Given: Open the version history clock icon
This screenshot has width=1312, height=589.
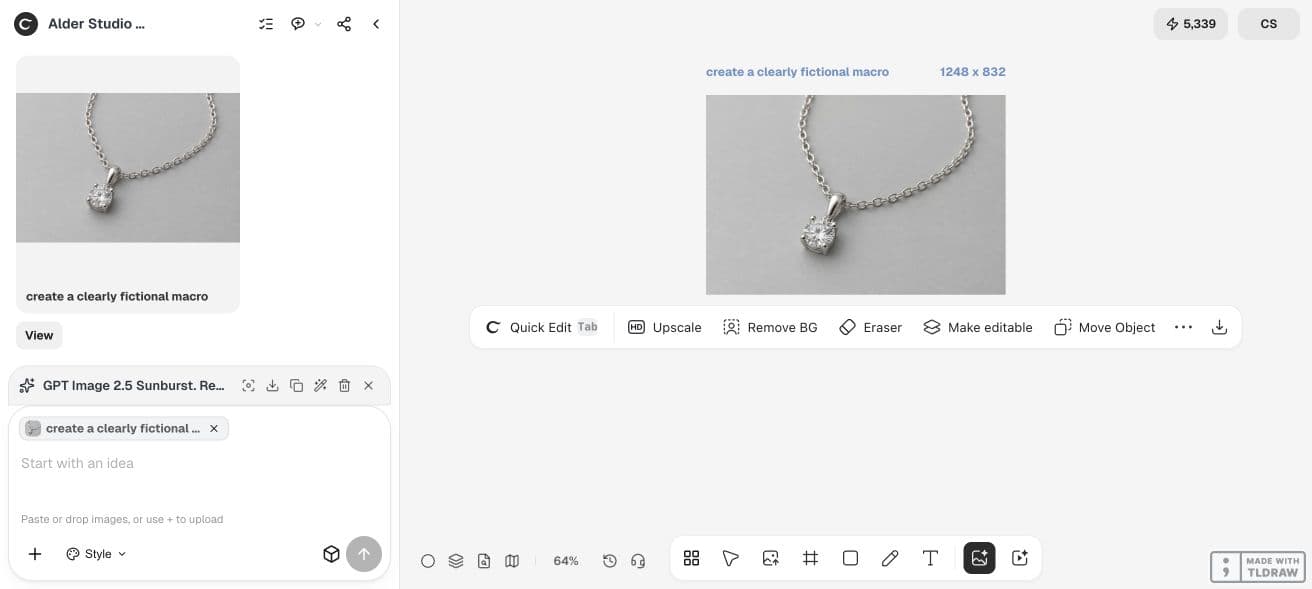Looking at the screenshot, I should [x=610, y=561].
